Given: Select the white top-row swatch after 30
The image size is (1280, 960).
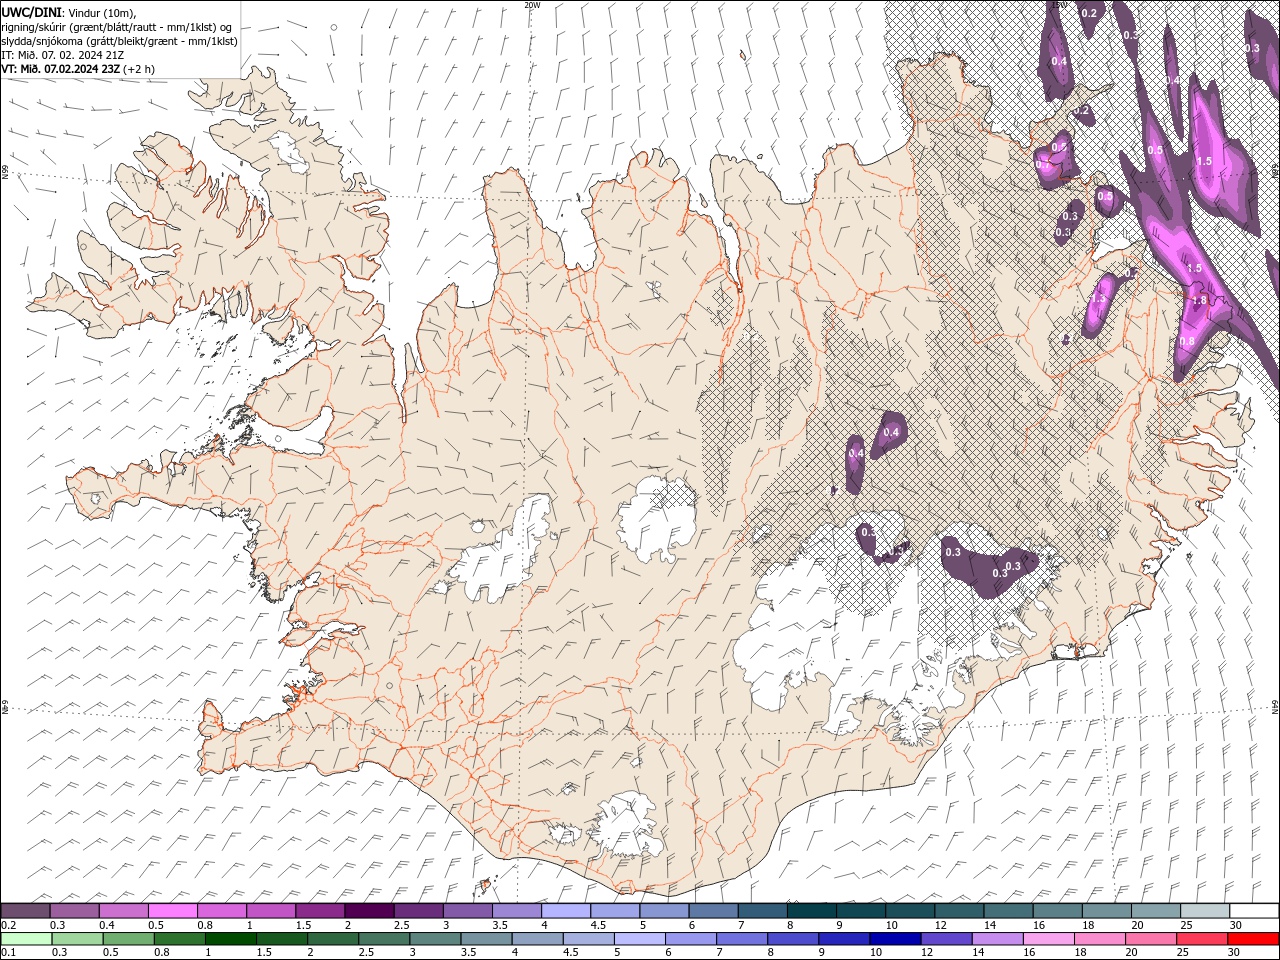Looking at the screenshot, I should [x=1253, y=911].
